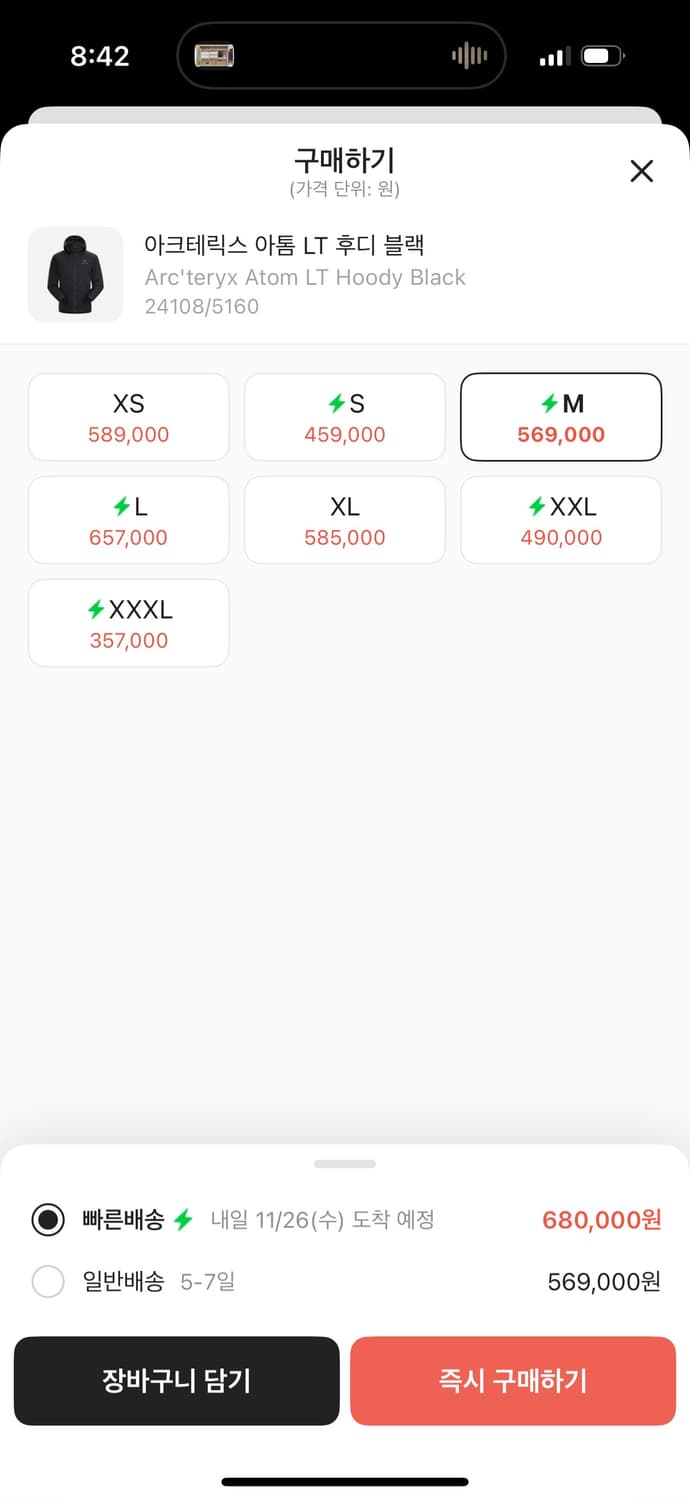This screenshot has height=1500, width=690.
Task: Open the Dynamic Island app thumbnail
Action: [x=214, y=56]
